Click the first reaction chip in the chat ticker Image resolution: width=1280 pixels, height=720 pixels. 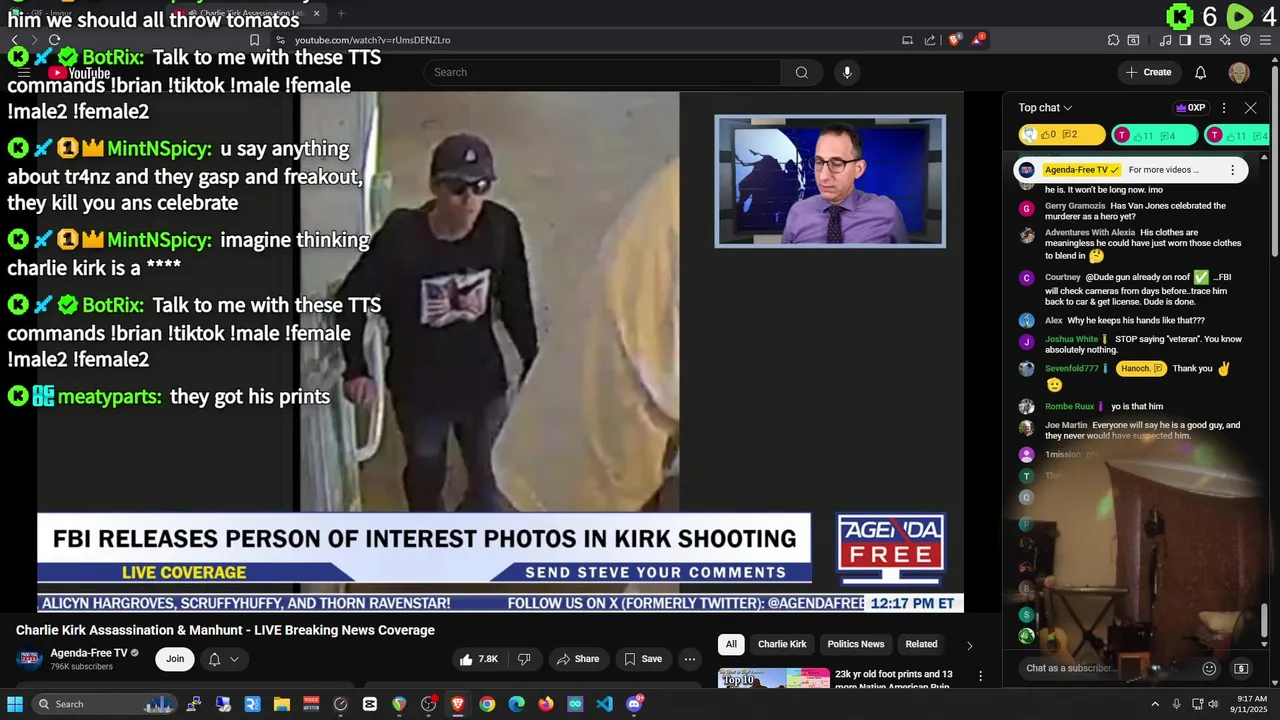[1062, 135]
